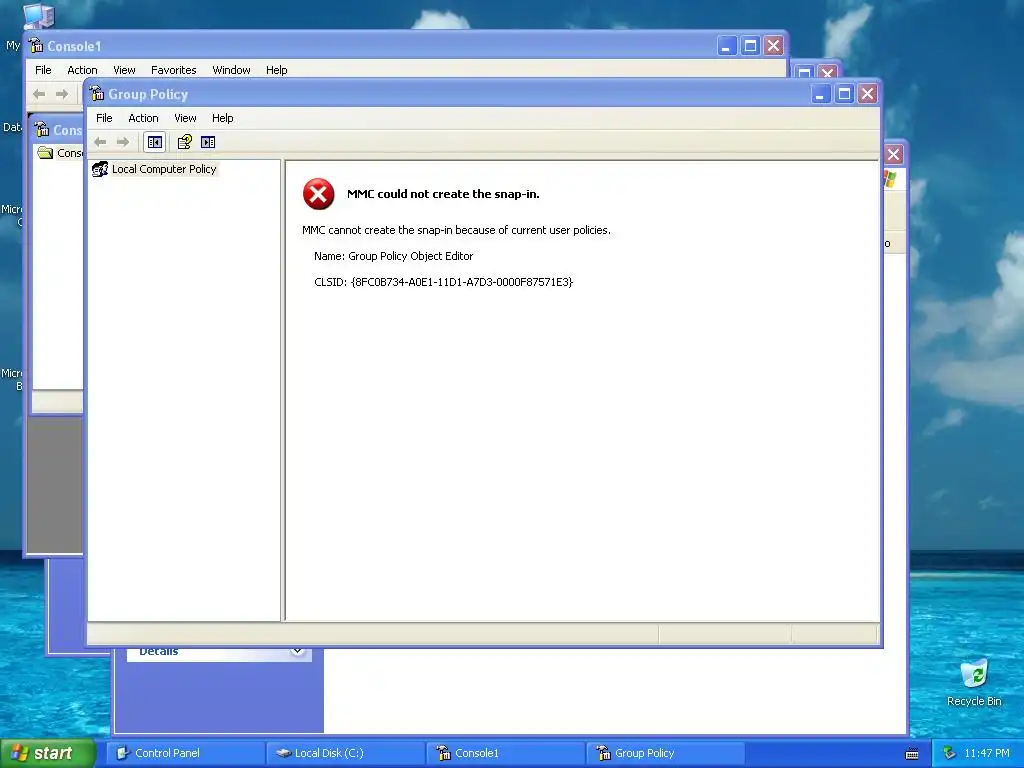Image resolution: width=1024 pixels, height=768 pixels.
Task: Click the My Computer desktop icon
Action: coord(38,16)
